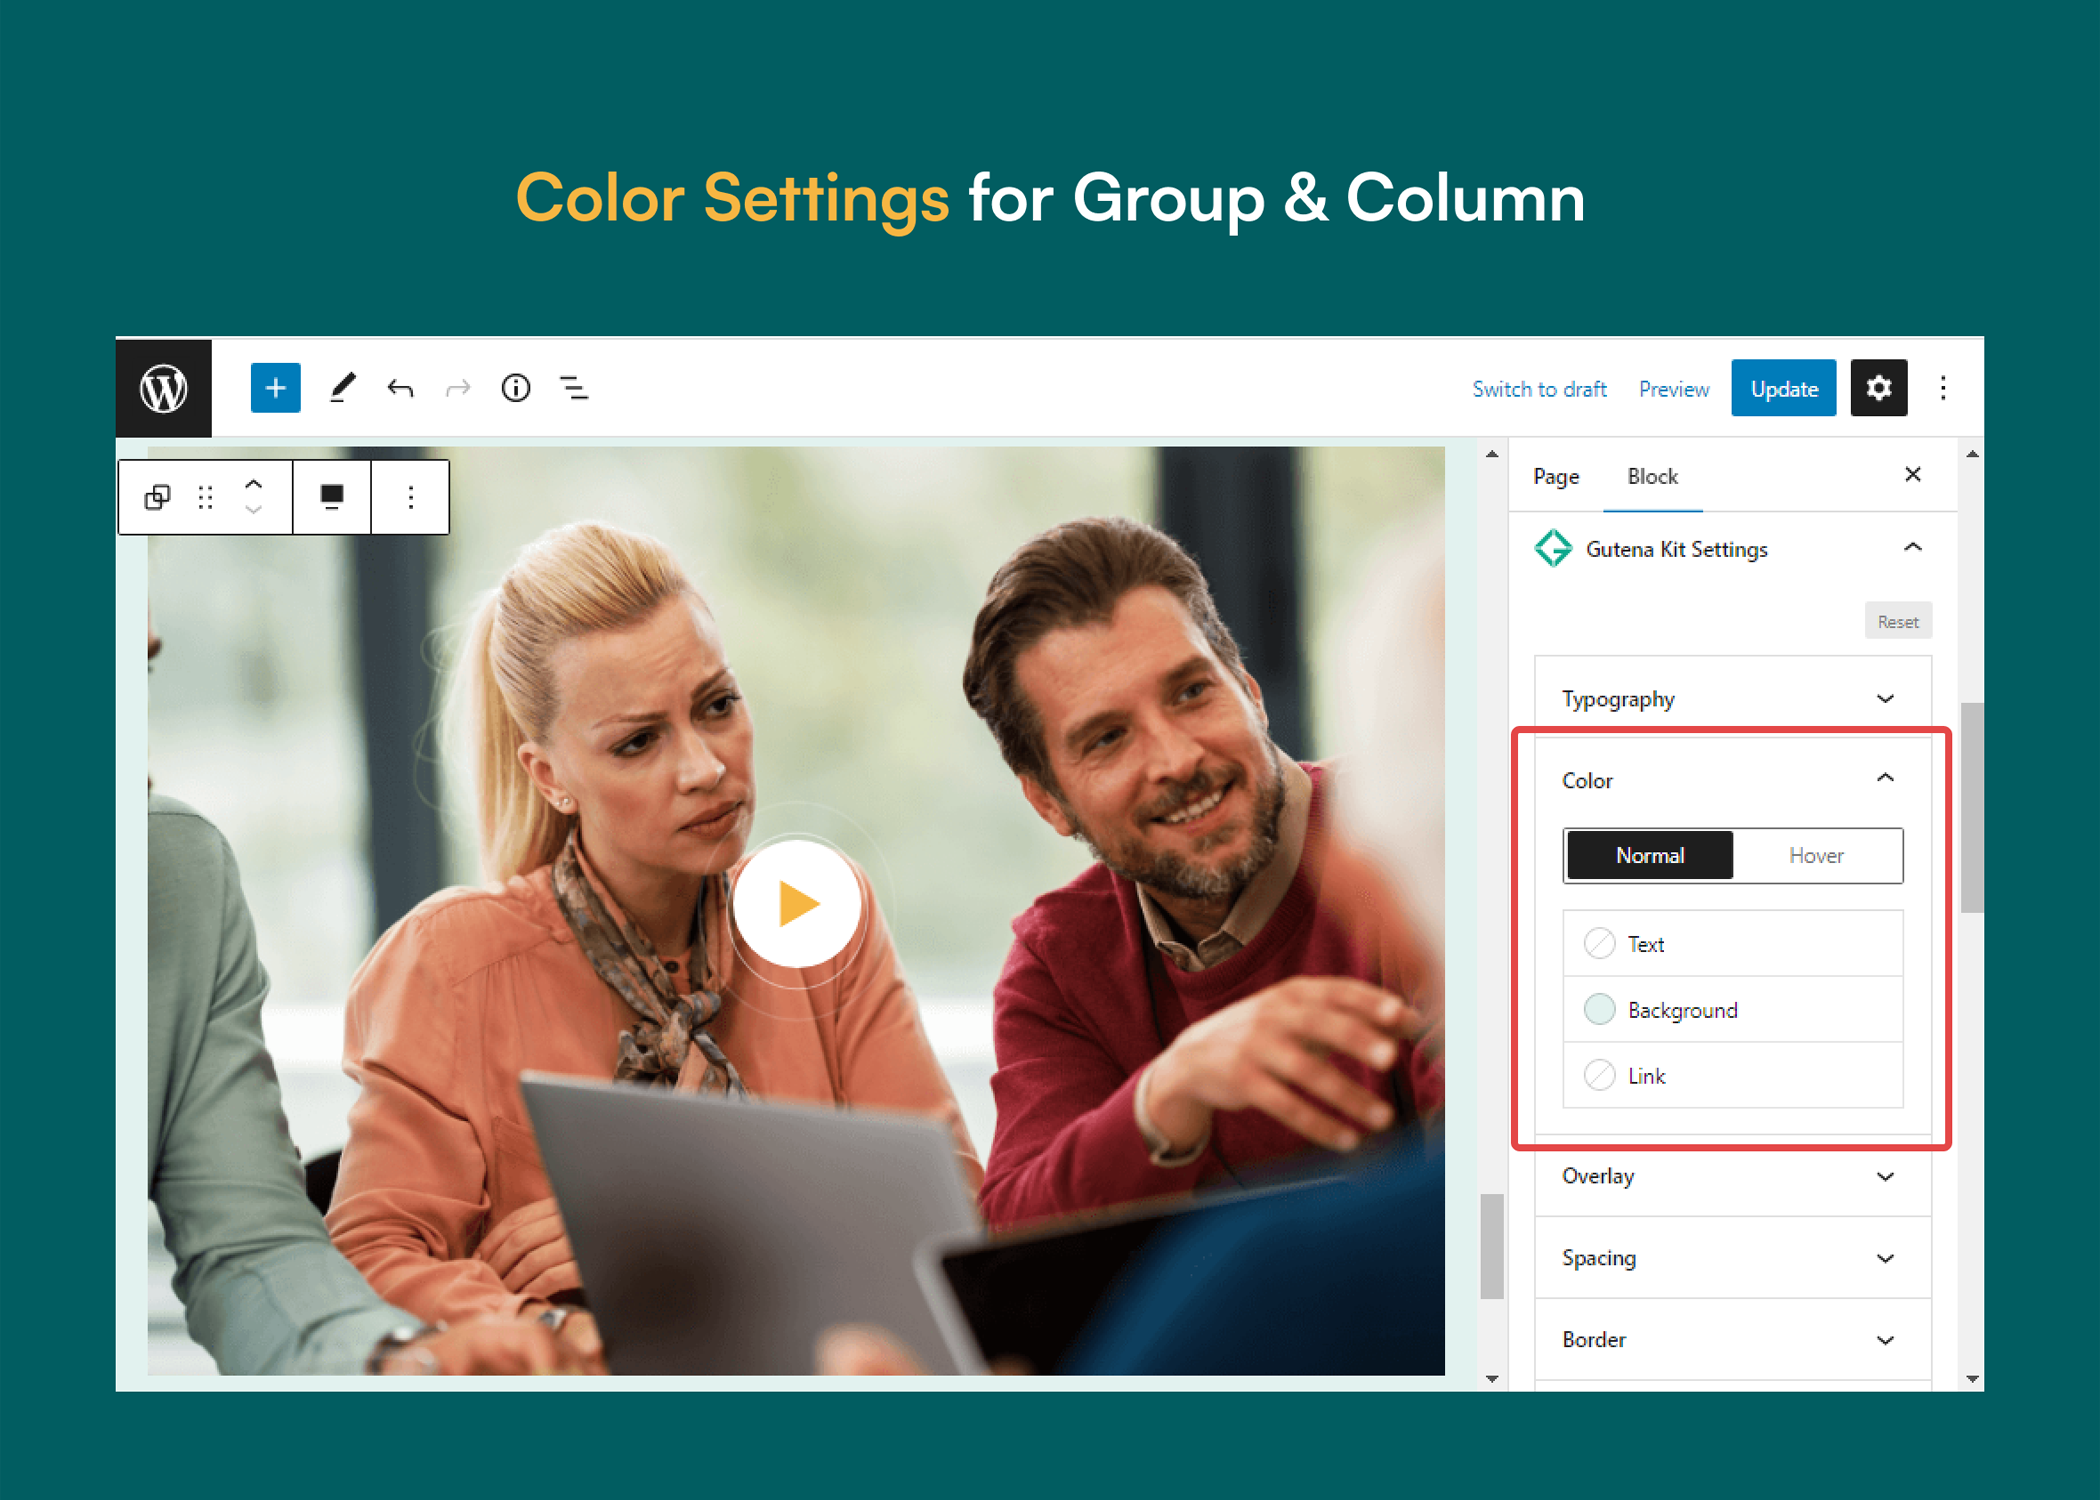Click the editor canvas scrollbar thumb
2100x1500 pixels.
point(1492,1246)
